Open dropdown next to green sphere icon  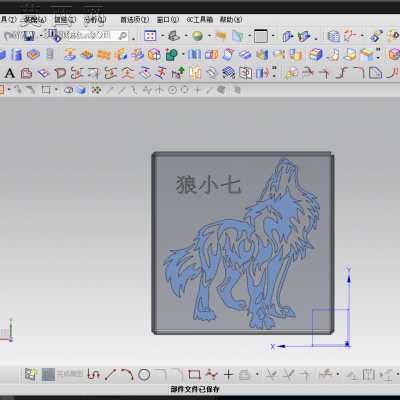[x=209, y=36]
